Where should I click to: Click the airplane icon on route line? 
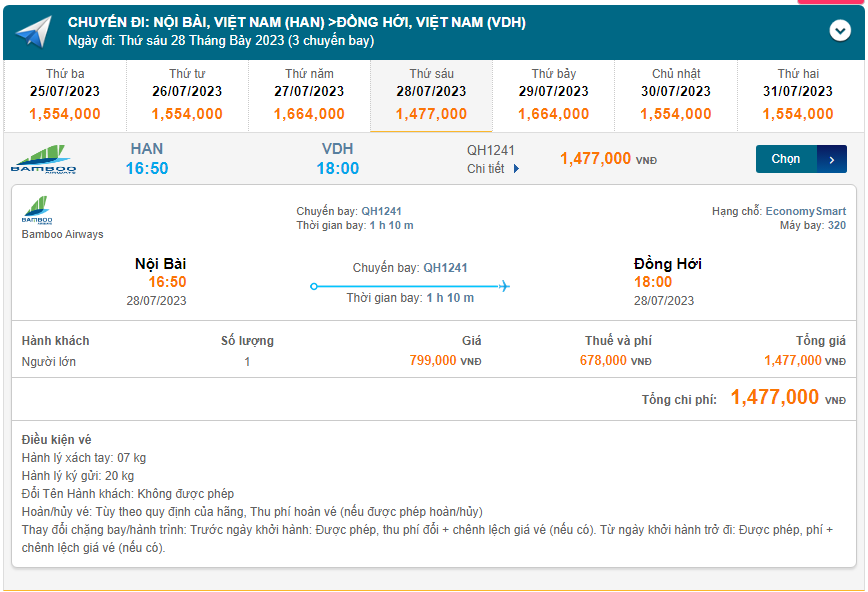[504, 287]
